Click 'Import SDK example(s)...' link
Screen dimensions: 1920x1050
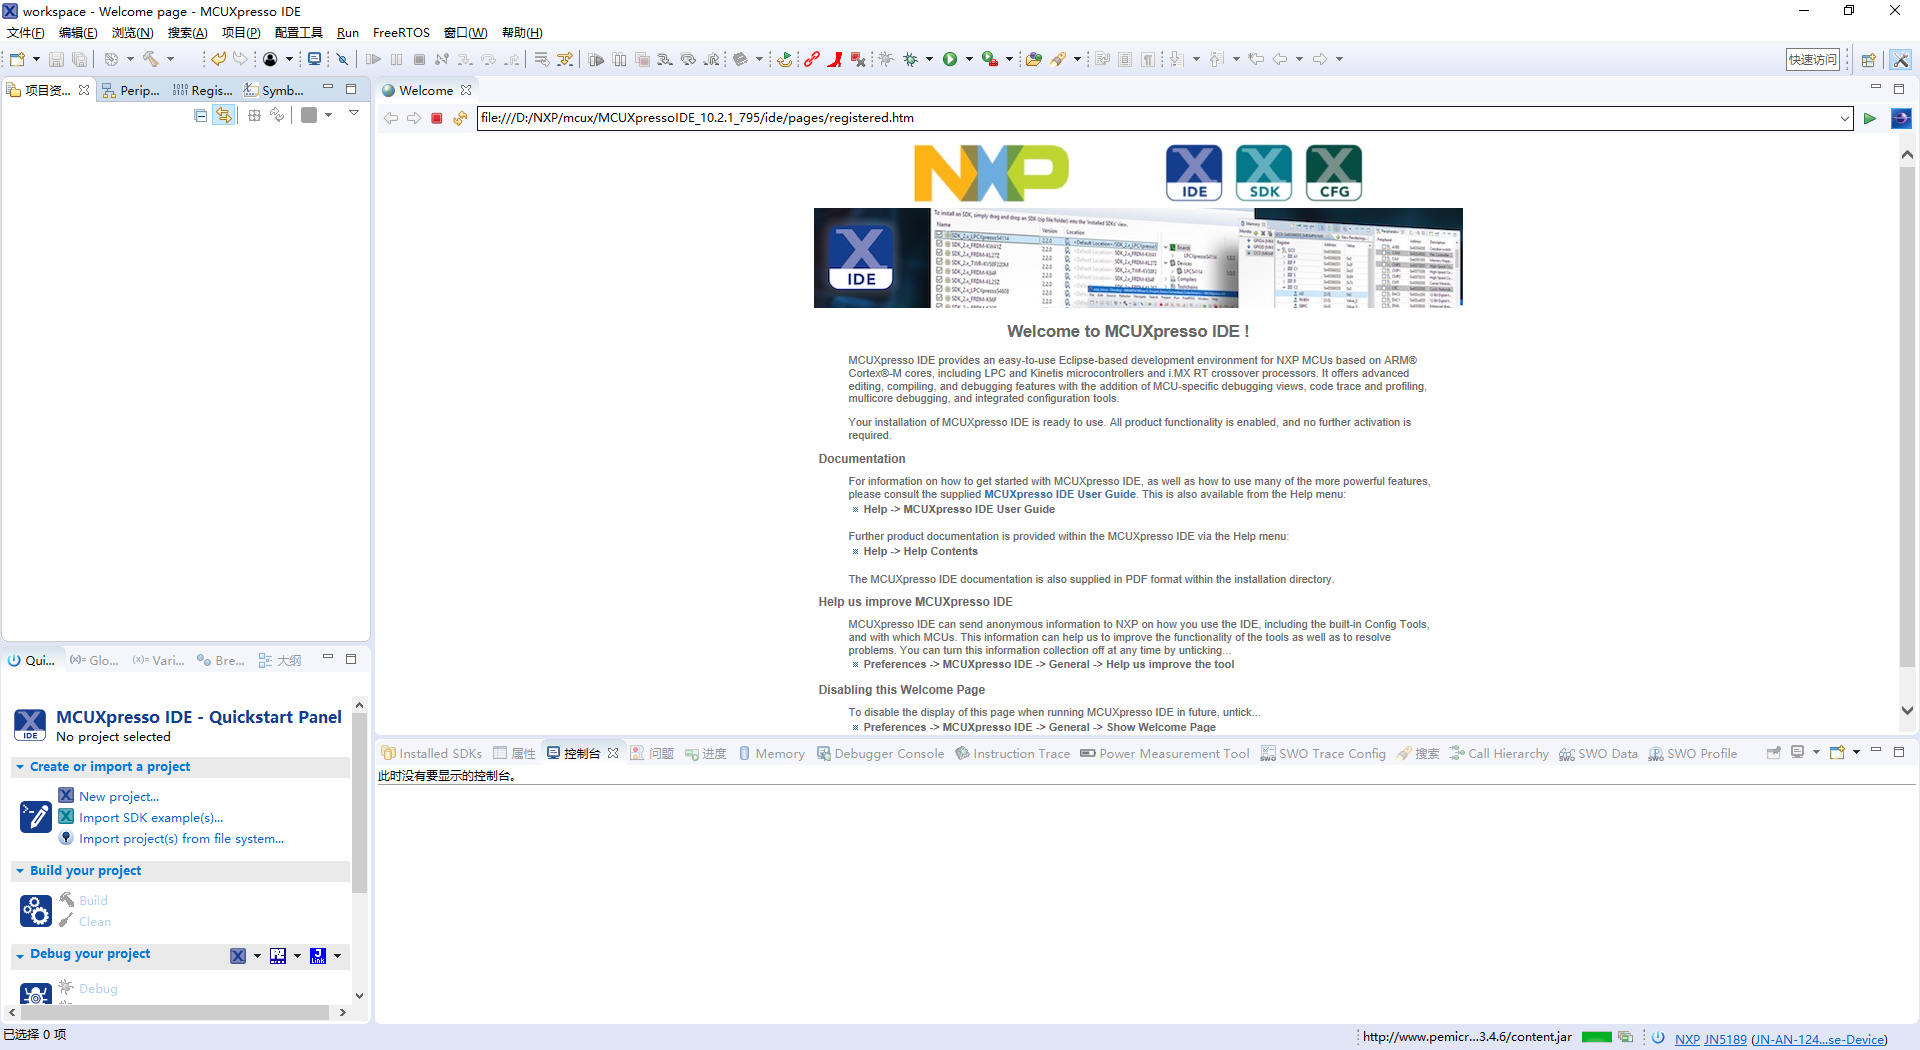pyautogui.click(x=151, y=818)
